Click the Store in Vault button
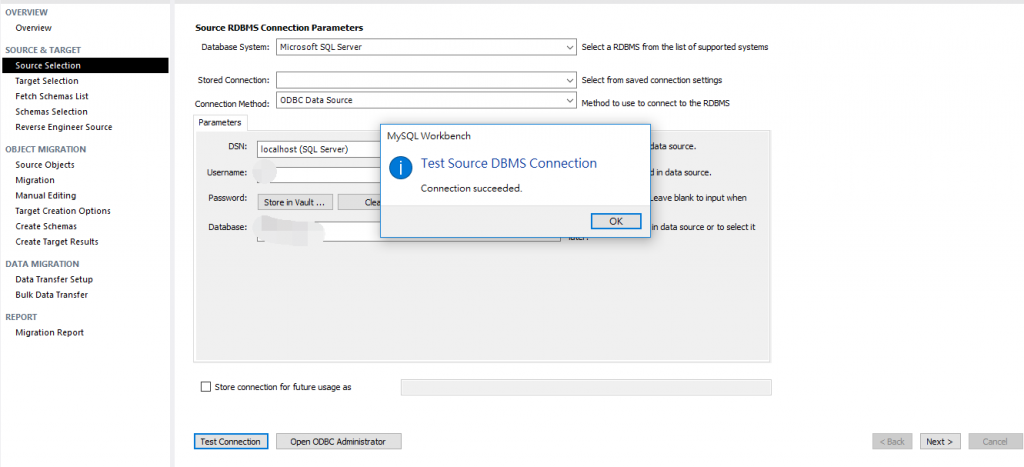Screen dimensions: 1024x467 295,202
